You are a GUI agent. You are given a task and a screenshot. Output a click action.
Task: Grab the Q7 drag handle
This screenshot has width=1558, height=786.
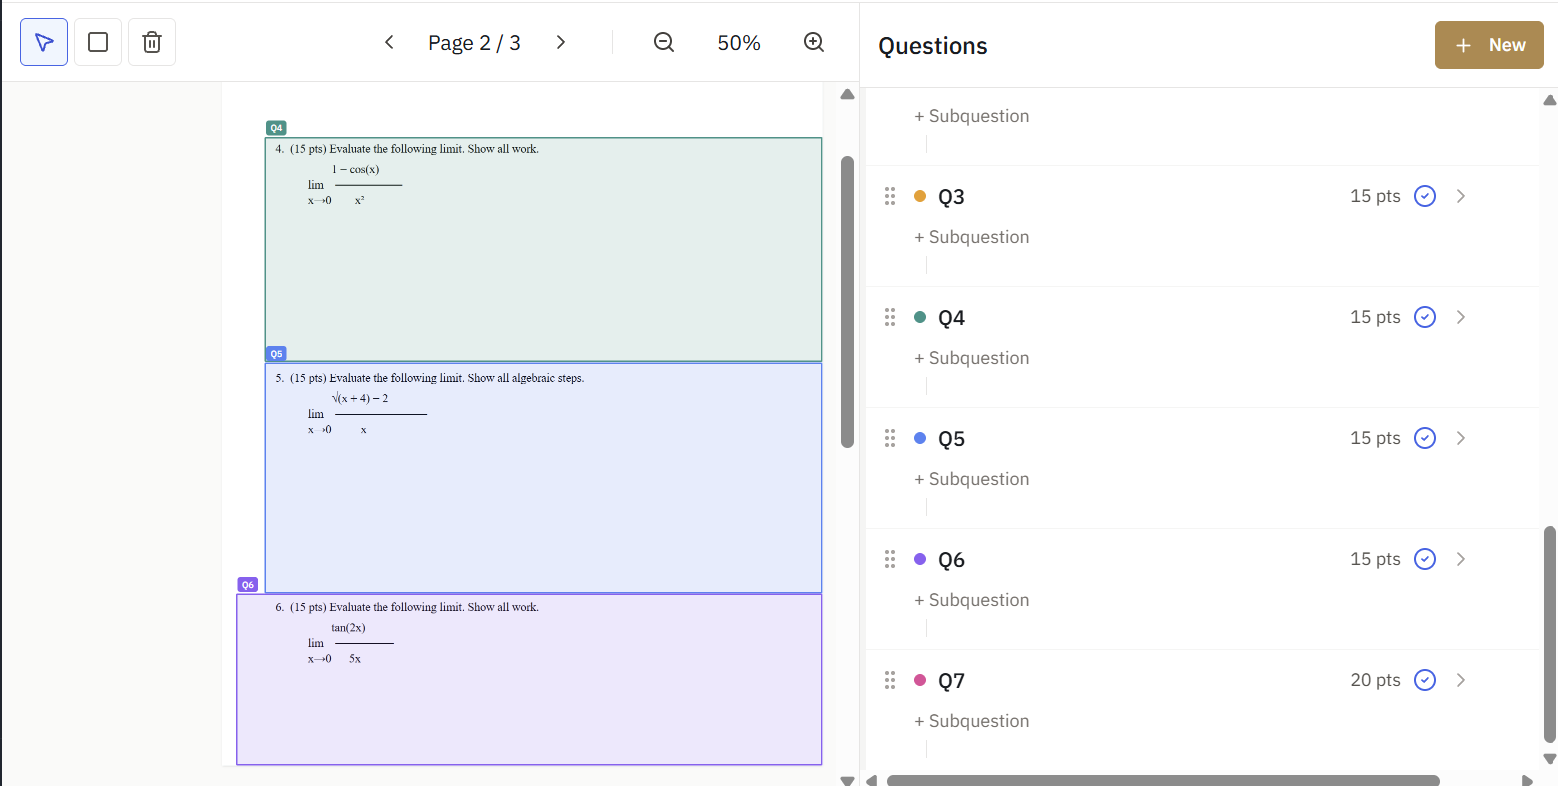[x=890, y=680]
